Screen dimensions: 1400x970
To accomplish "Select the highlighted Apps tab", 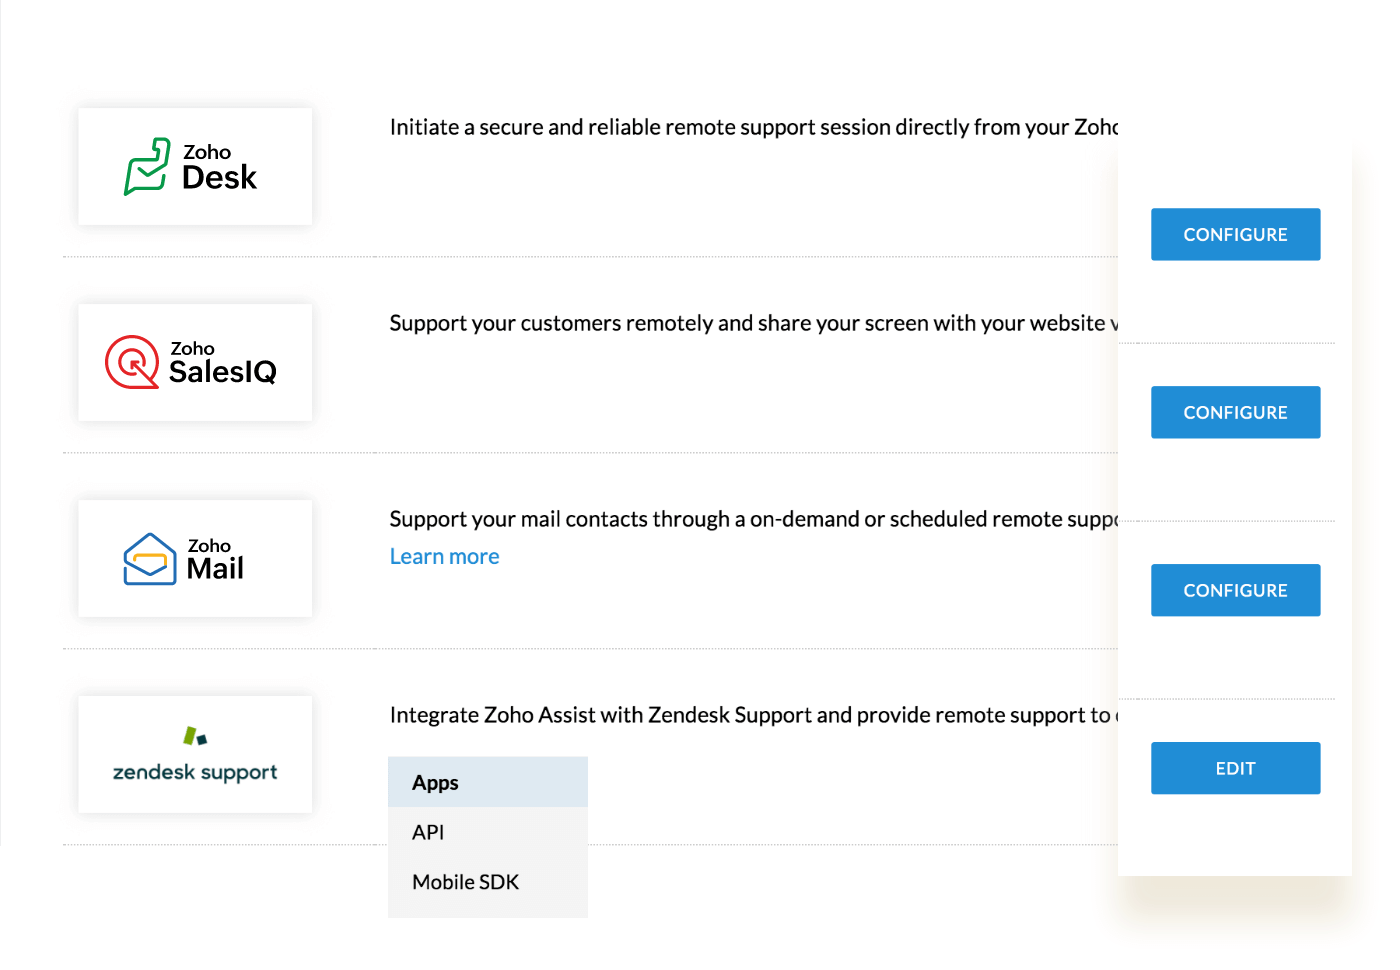I will [x=435, y=782].
